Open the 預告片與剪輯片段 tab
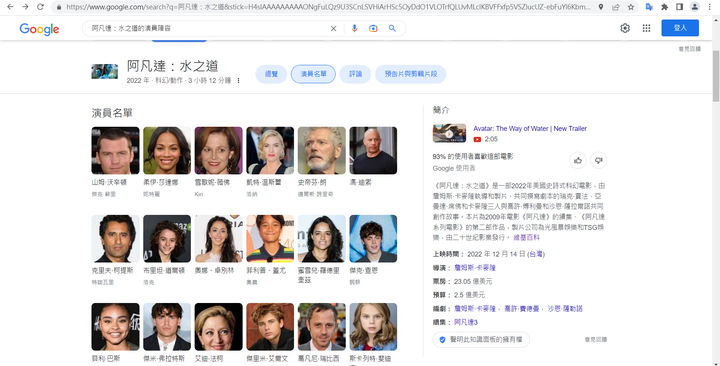Viewport: 720px width, 366px height. 411,74
